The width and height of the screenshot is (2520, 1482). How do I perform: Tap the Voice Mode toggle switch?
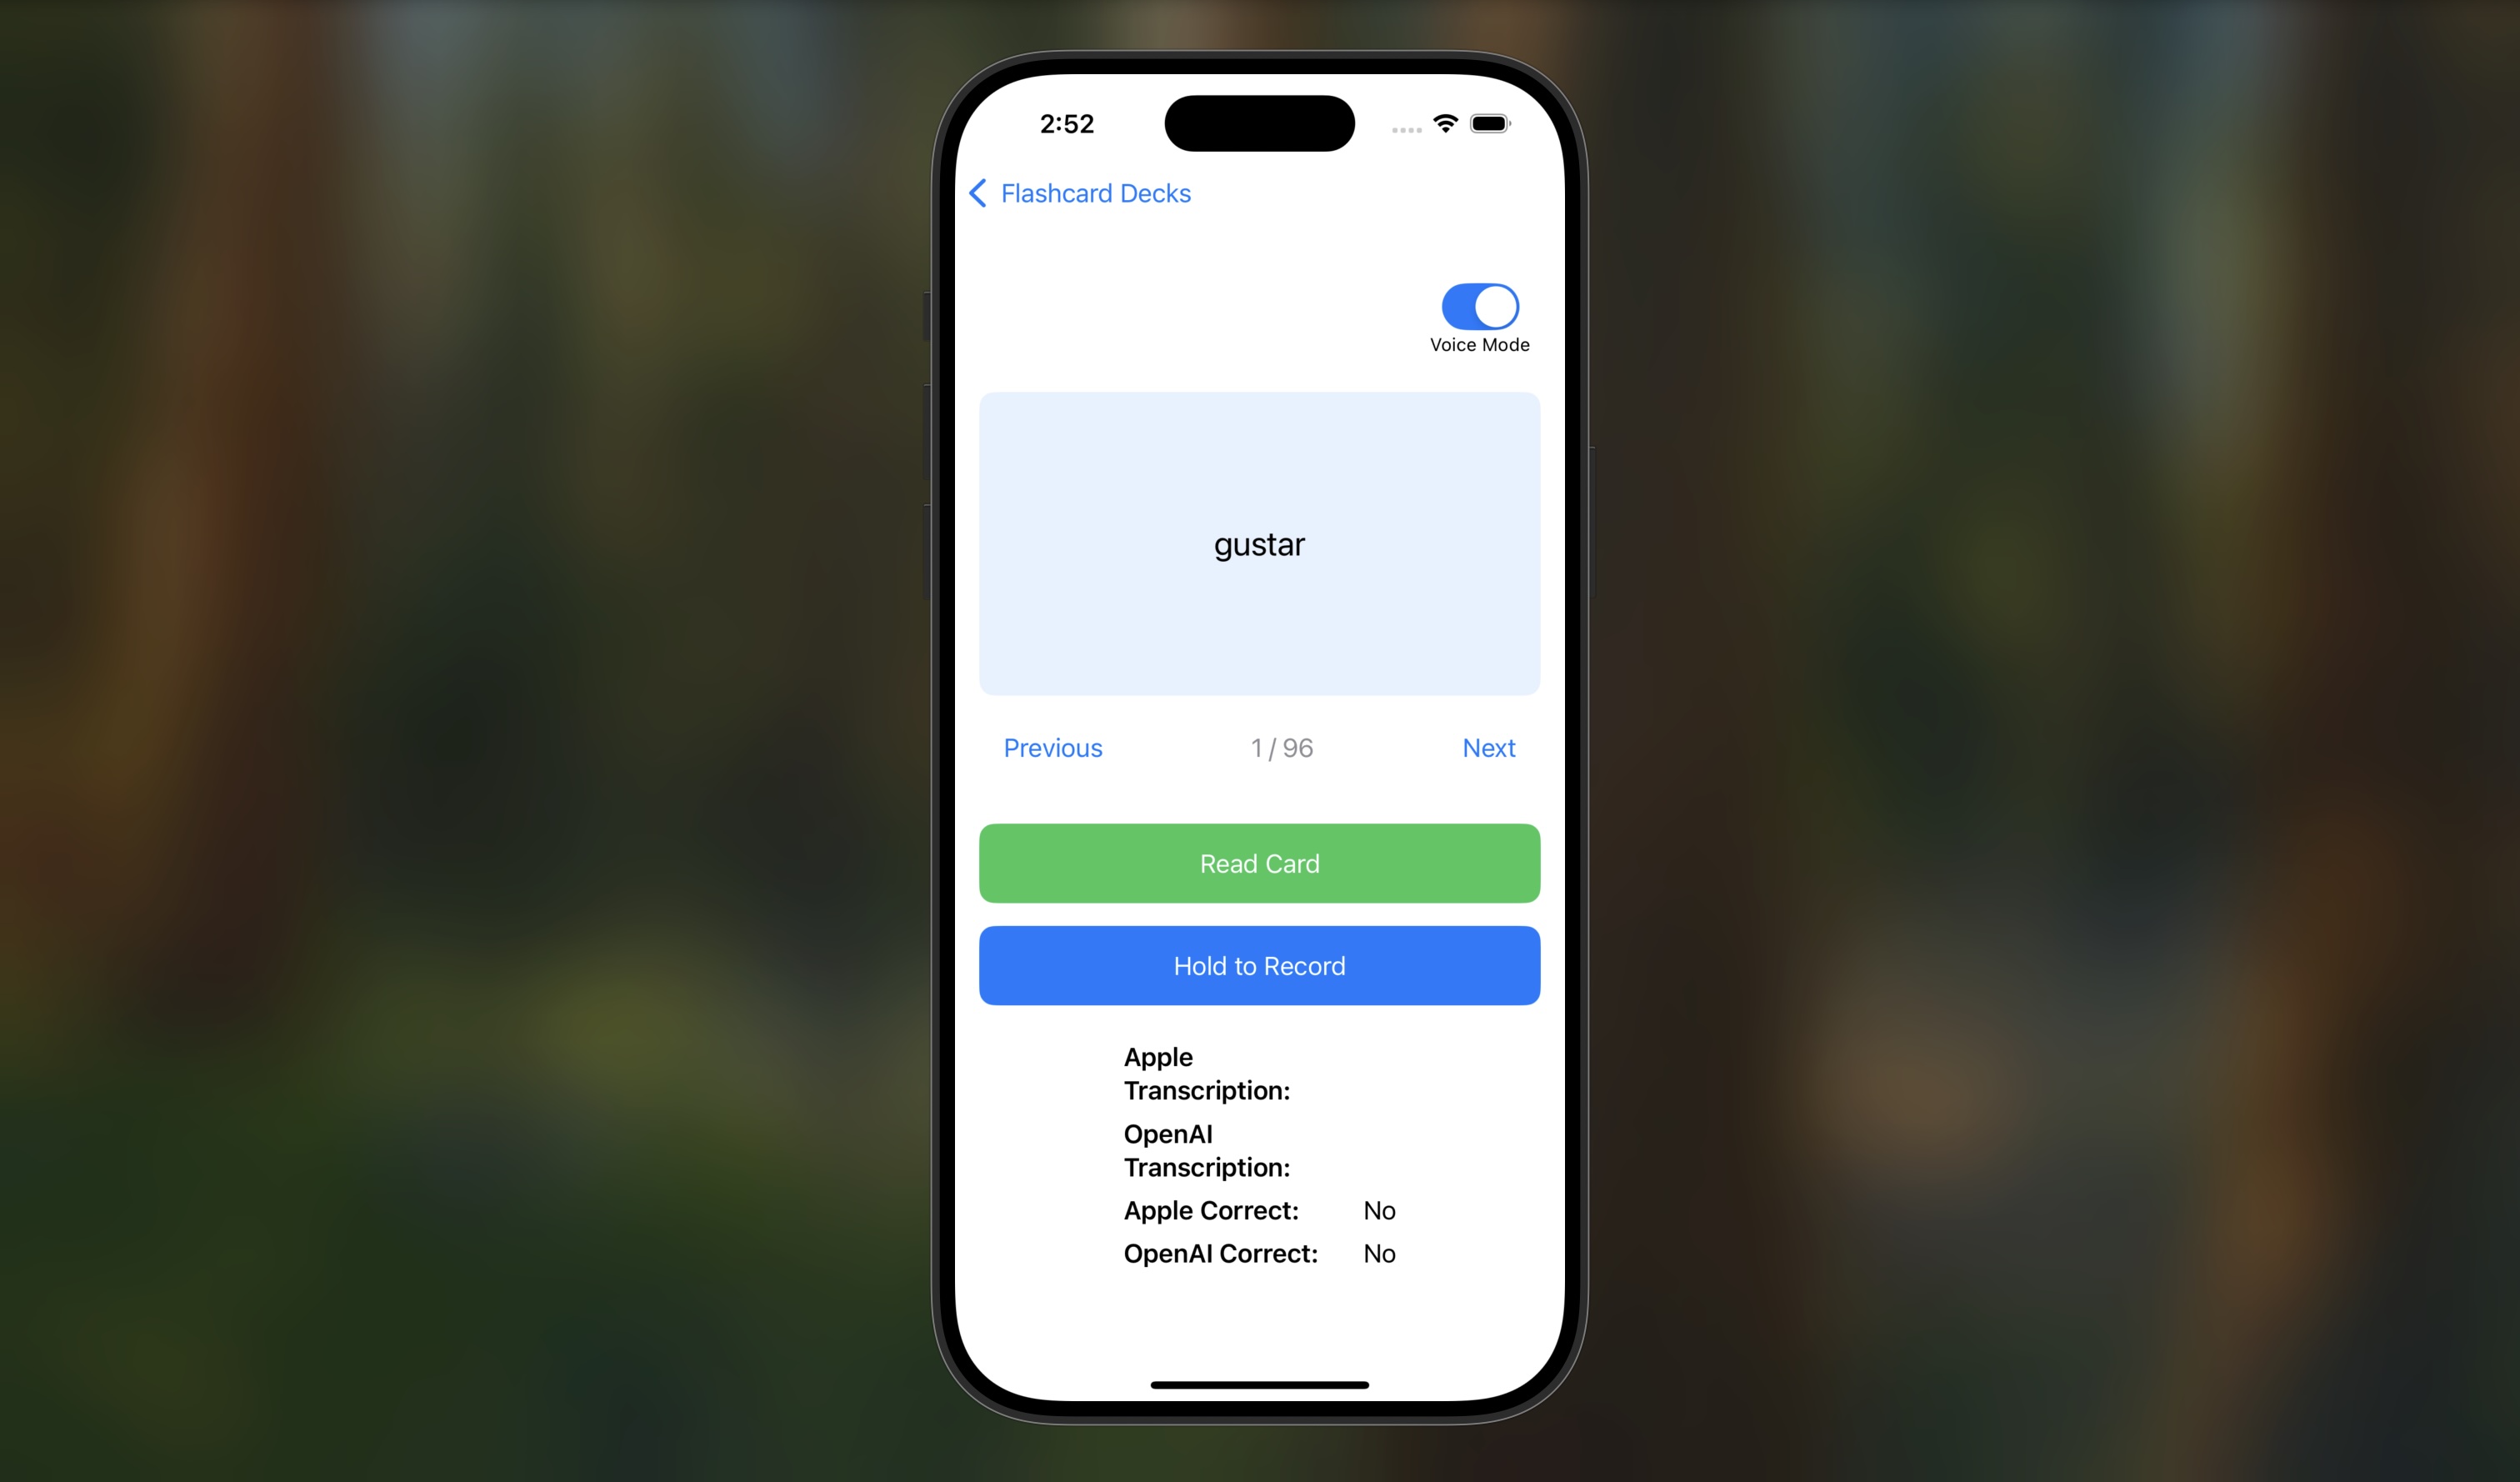[1477, 305]
